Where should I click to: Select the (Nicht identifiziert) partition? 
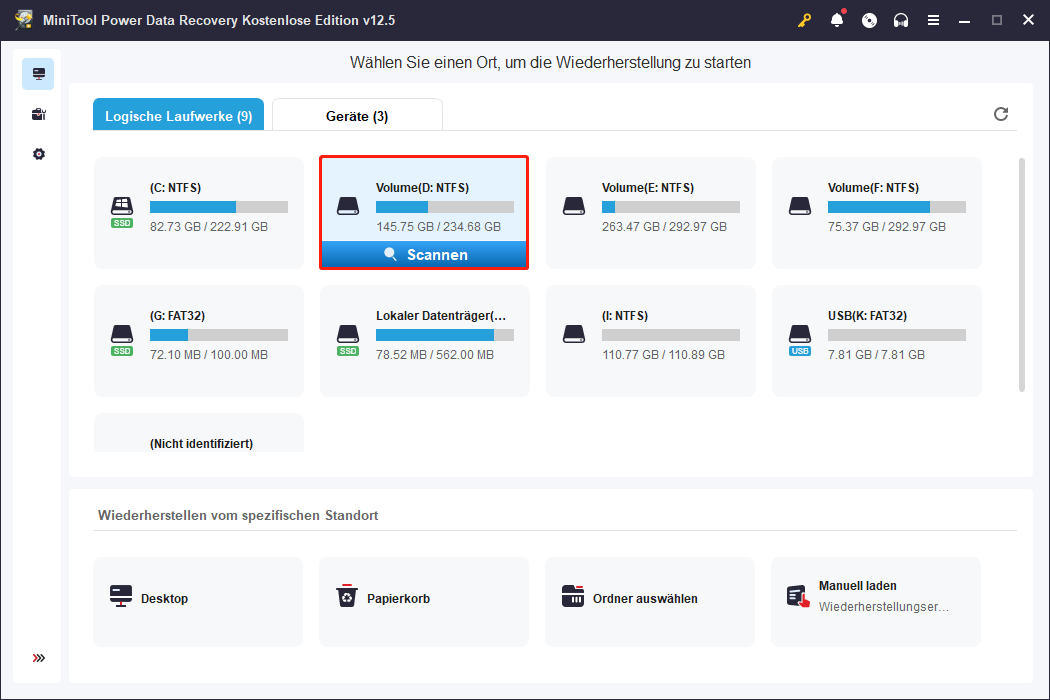[199, 433]
